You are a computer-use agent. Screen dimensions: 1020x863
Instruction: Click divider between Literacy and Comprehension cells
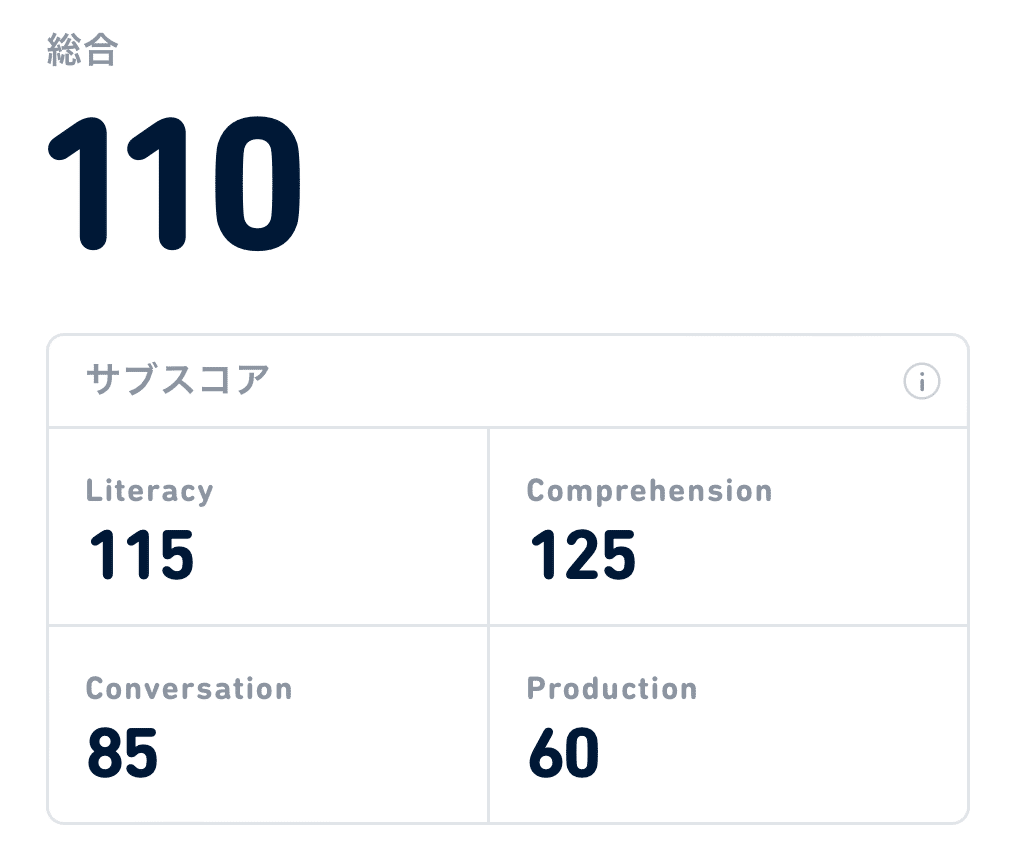pyautogui.click(x=488, y=526)
